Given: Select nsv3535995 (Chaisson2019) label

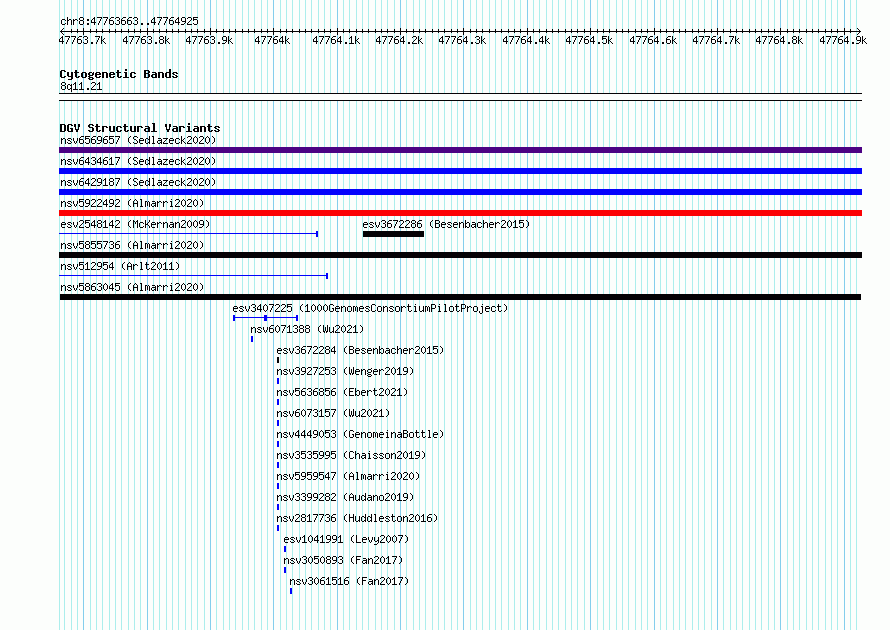Looking at the screenshot, I should point(351,455).
